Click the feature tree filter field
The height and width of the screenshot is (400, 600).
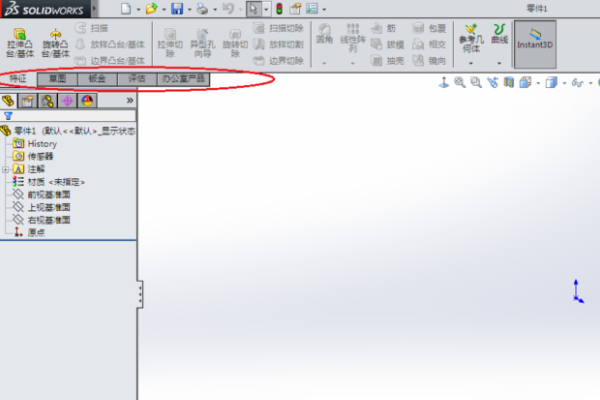68,116
